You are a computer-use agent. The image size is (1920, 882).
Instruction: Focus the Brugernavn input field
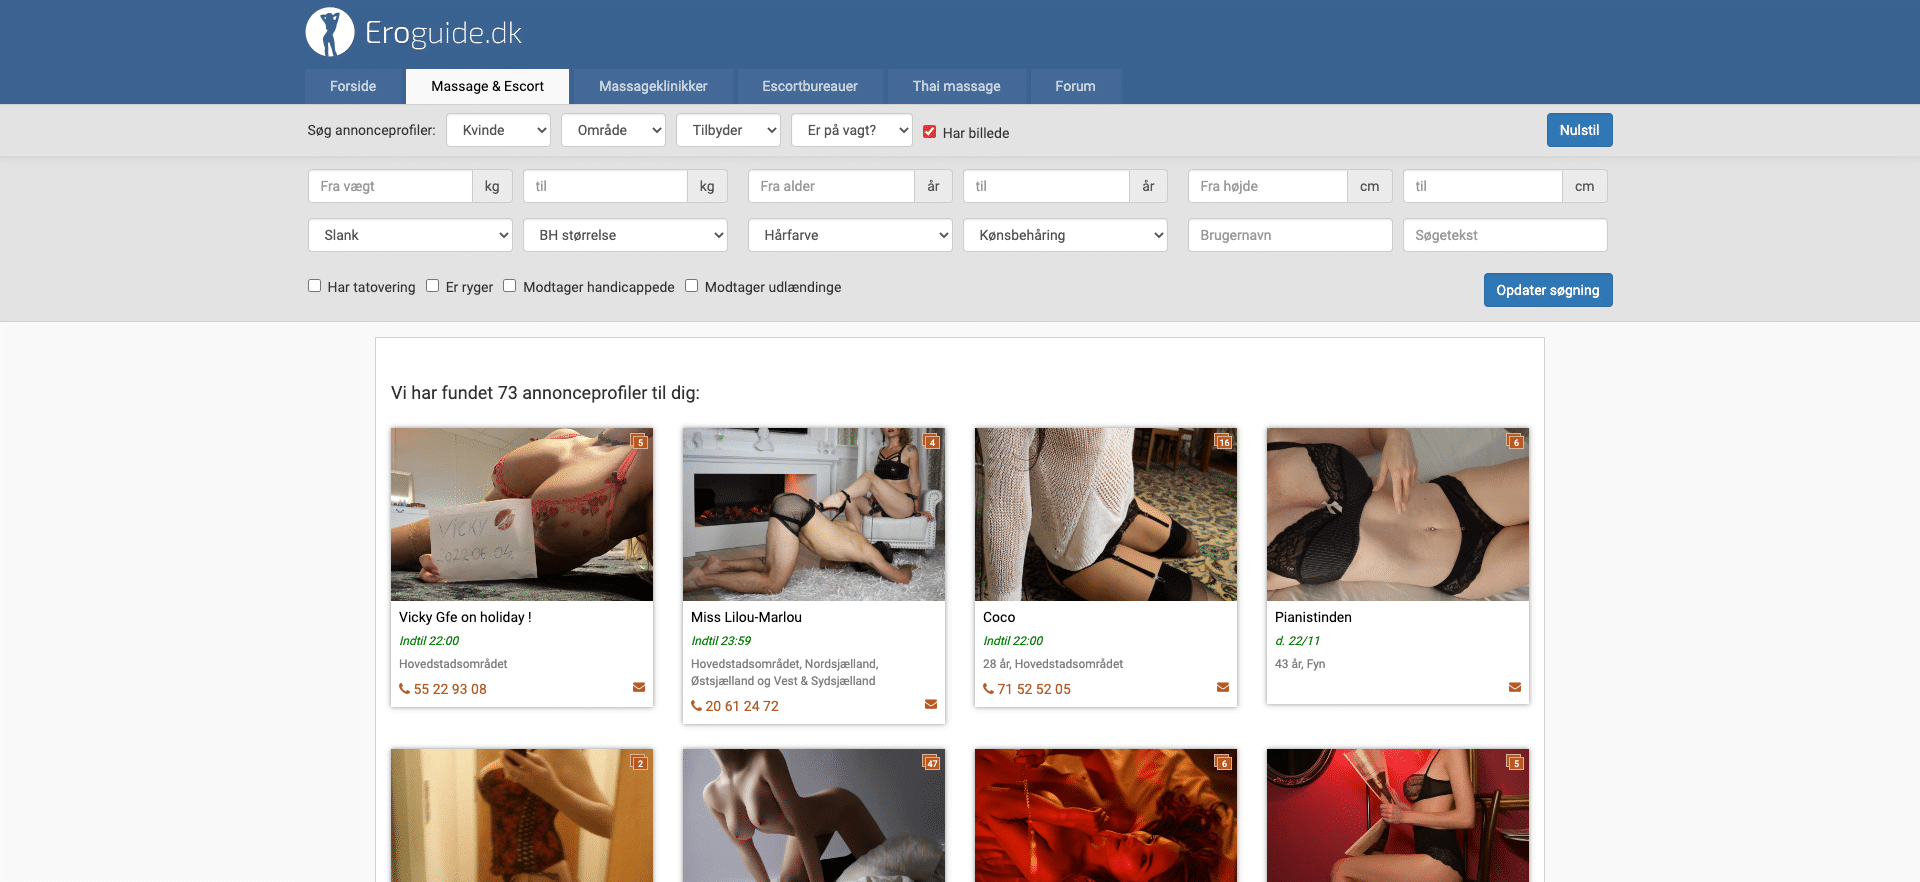point(1289,235)
